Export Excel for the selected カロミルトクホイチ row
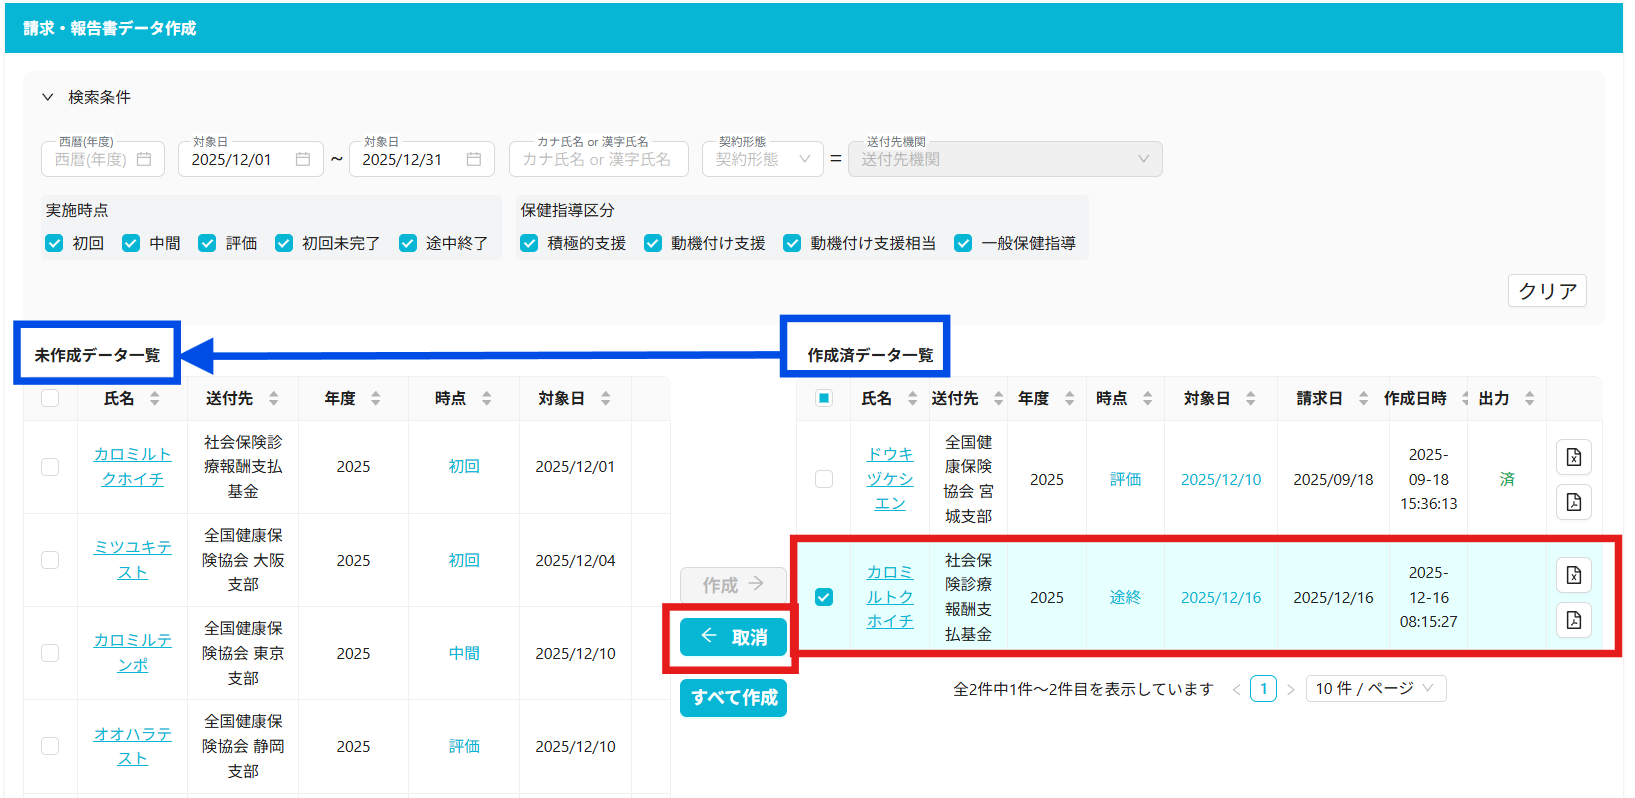The image size is (1635, 798). [x=1573, y=575]
